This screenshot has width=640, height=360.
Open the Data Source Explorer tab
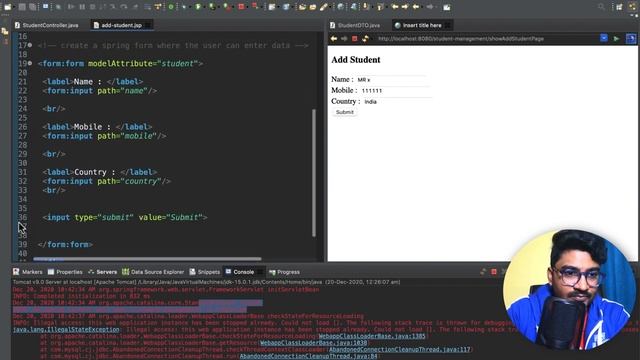(x=153, y=272)
